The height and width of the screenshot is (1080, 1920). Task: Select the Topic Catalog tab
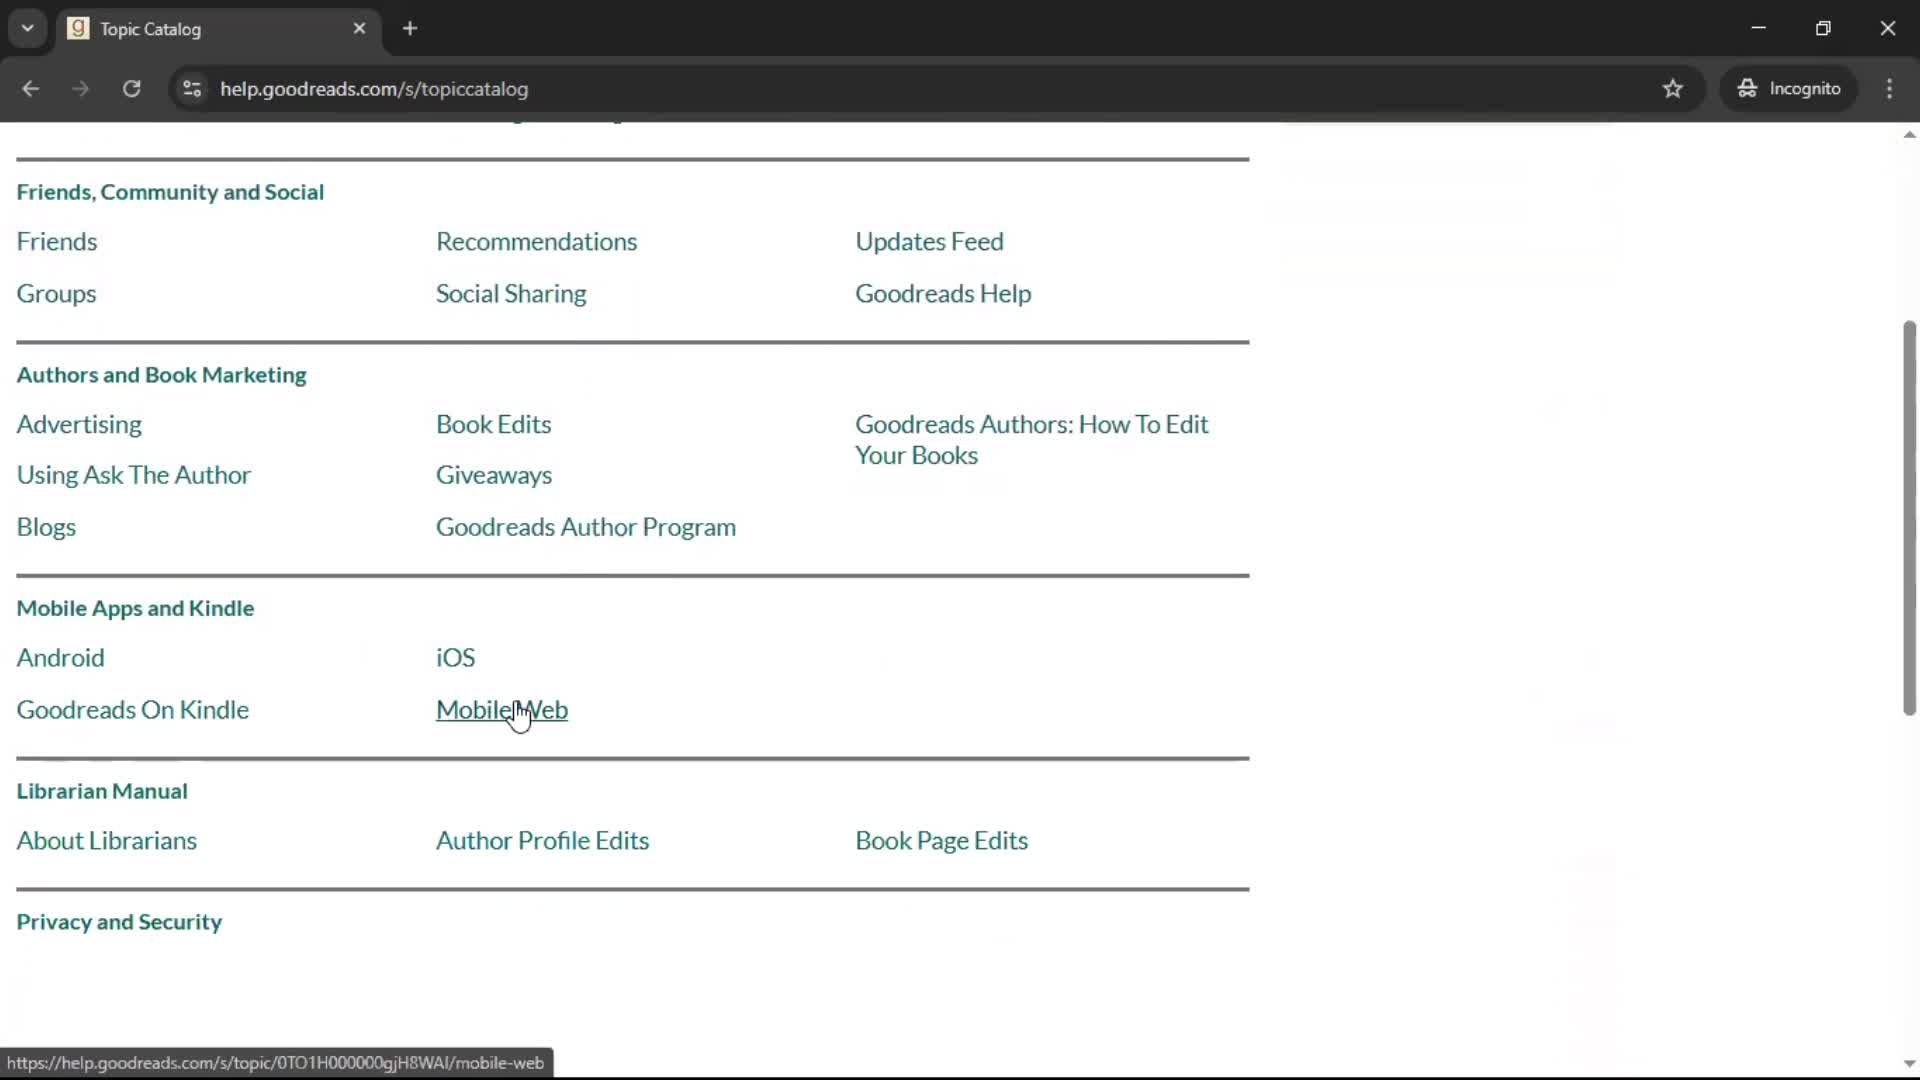(217, 29)
